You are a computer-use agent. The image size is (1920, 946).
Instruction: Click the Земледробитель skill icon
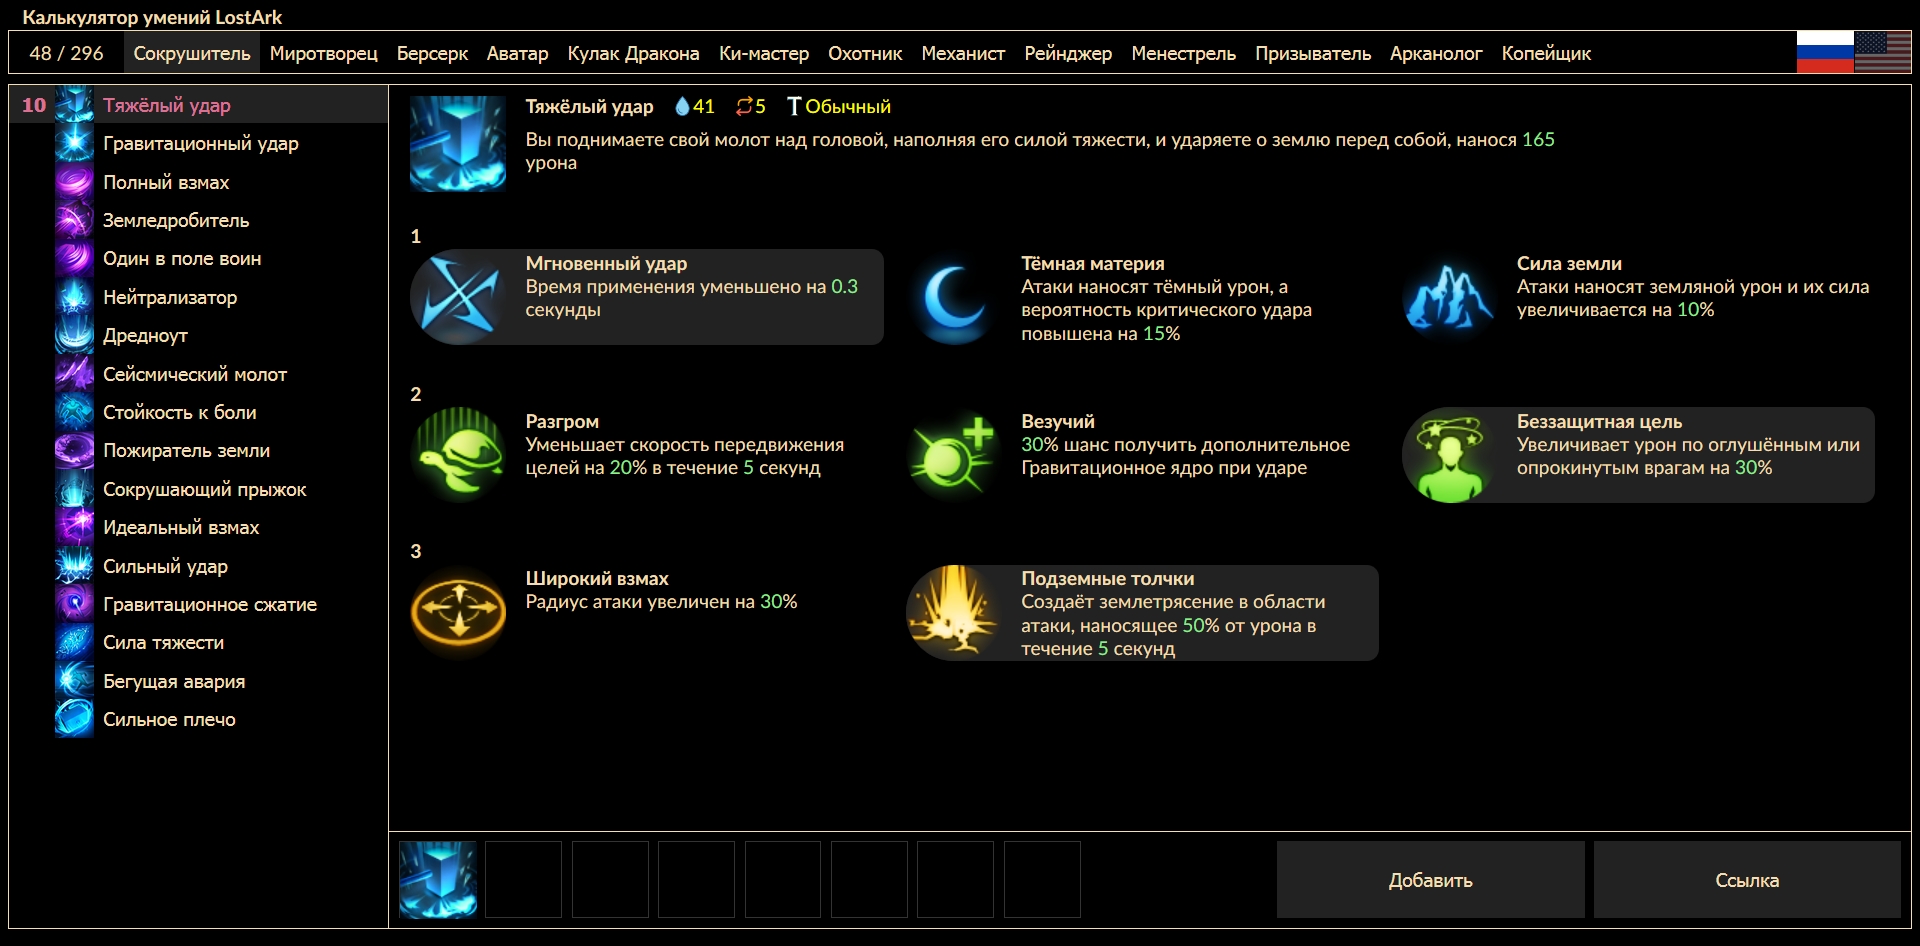[x=74, y=220]
